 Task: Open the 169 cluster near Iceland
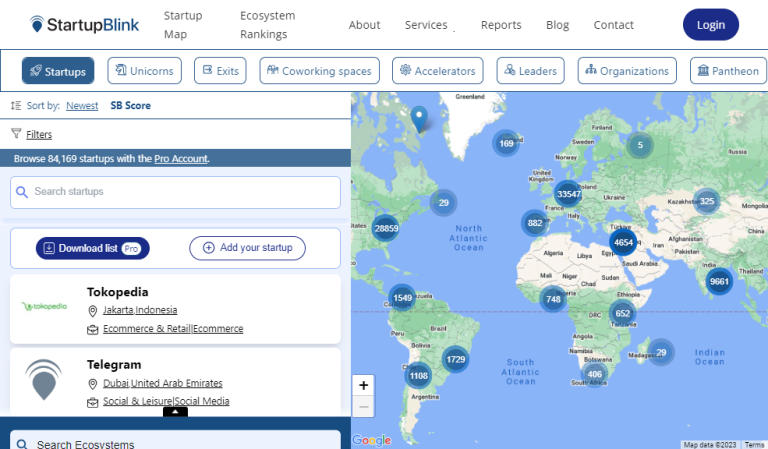(x=506, y=143)
